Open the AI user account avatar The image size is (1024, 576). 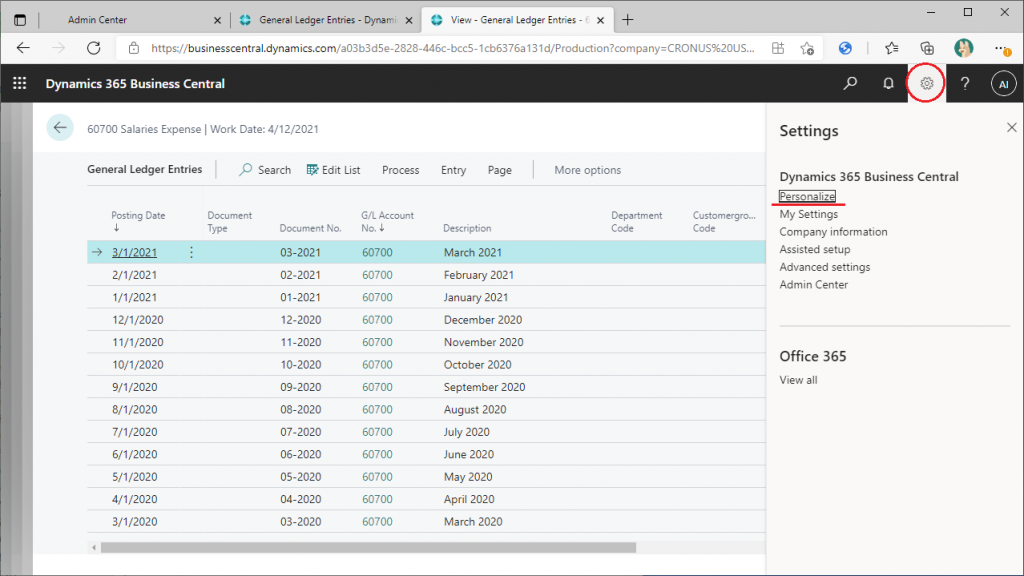(x=1003, y=84)
